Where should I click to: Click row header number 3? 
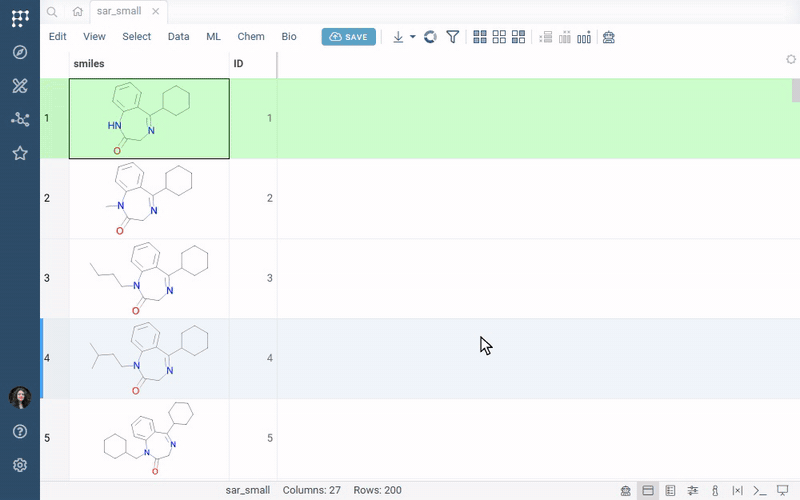coord(55,279)
